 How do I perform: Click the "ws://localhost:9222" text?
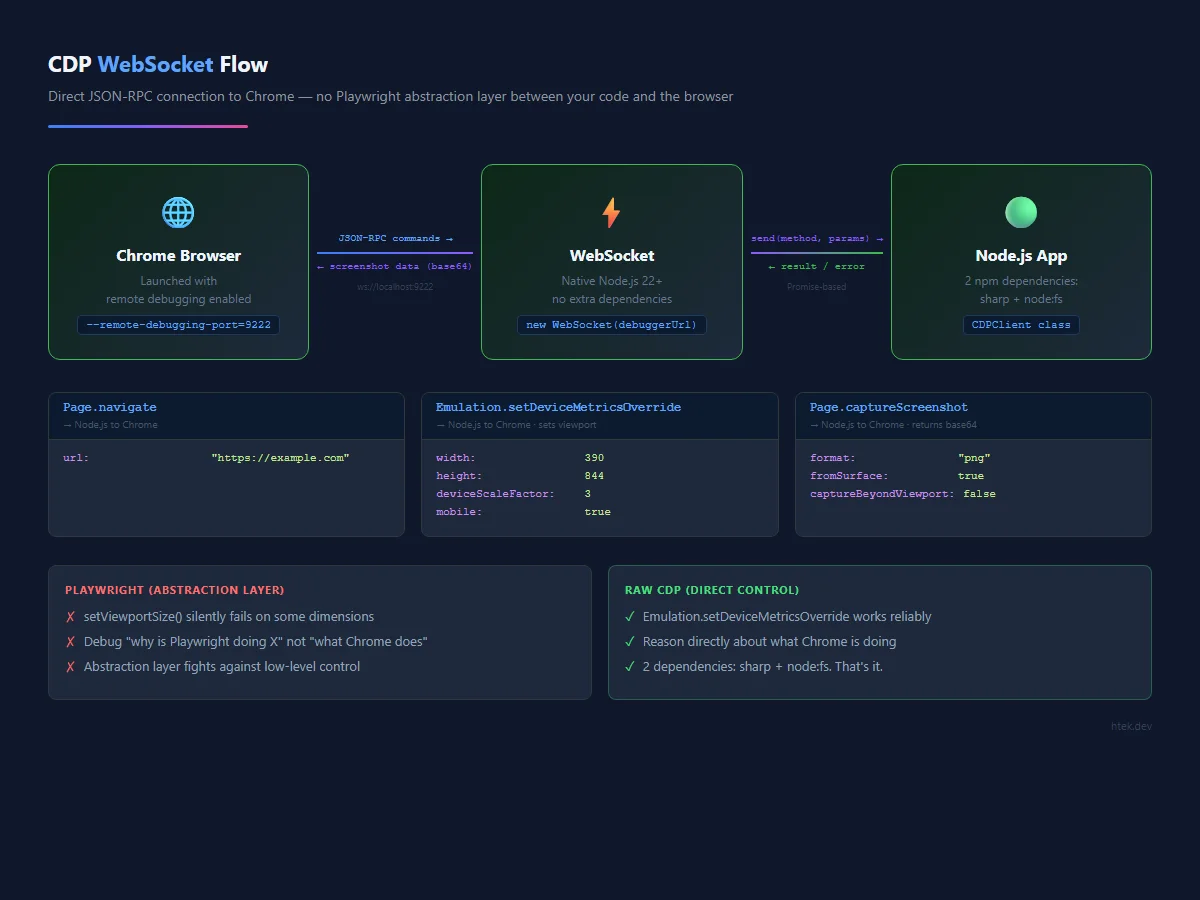(395, 287)
